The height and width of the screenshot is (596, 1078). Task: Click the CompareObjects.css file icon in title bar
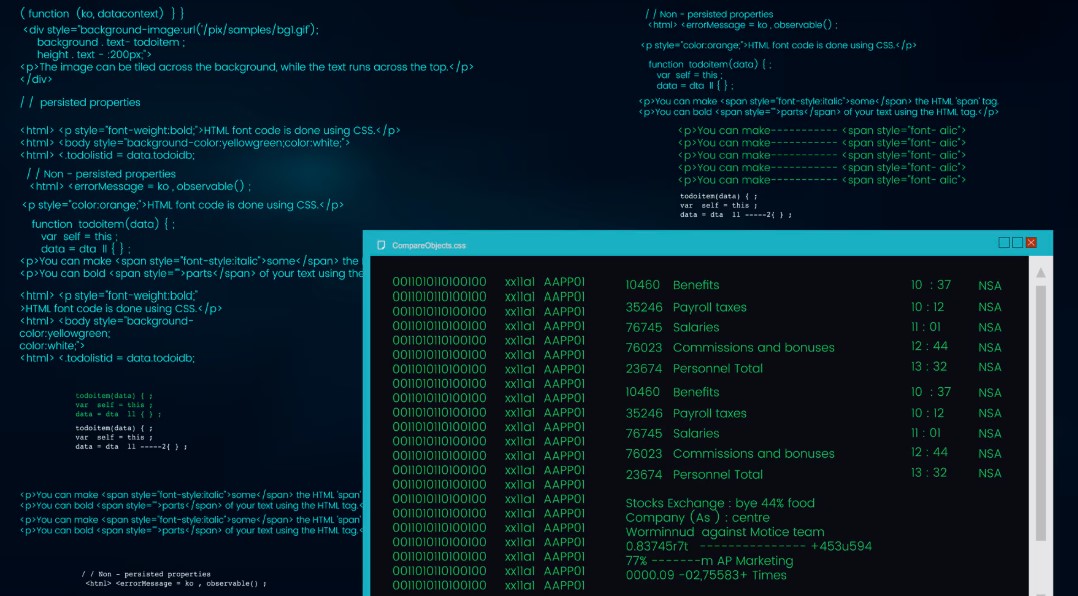click(x=381, y=245)
